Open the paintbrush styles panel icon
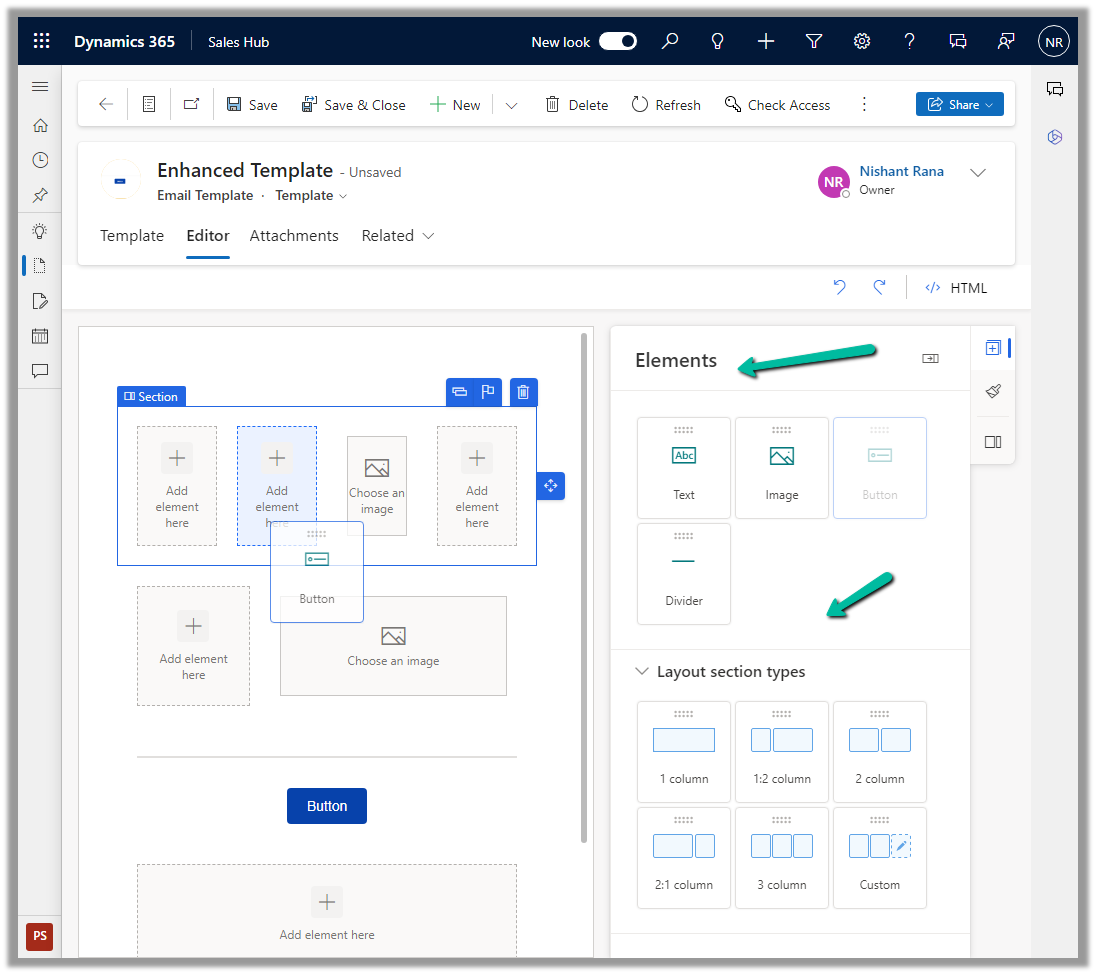Screen dimensions: 1096x975 point(993,392)
